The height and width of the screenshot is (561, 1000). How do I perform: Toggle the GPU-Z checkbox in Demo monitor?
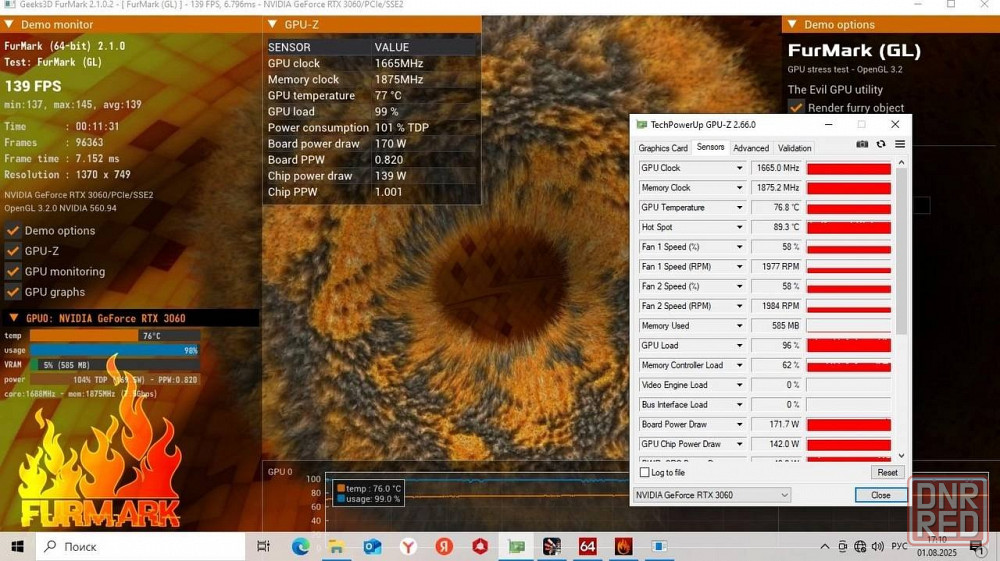click(13, 251)
